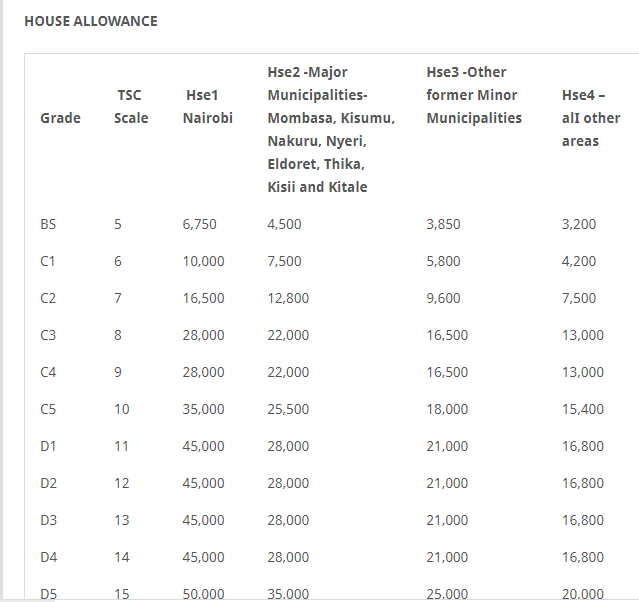The image size is (639, 602).
Task: Click the 10,000 value in C1 row
Action: [203, 261]
